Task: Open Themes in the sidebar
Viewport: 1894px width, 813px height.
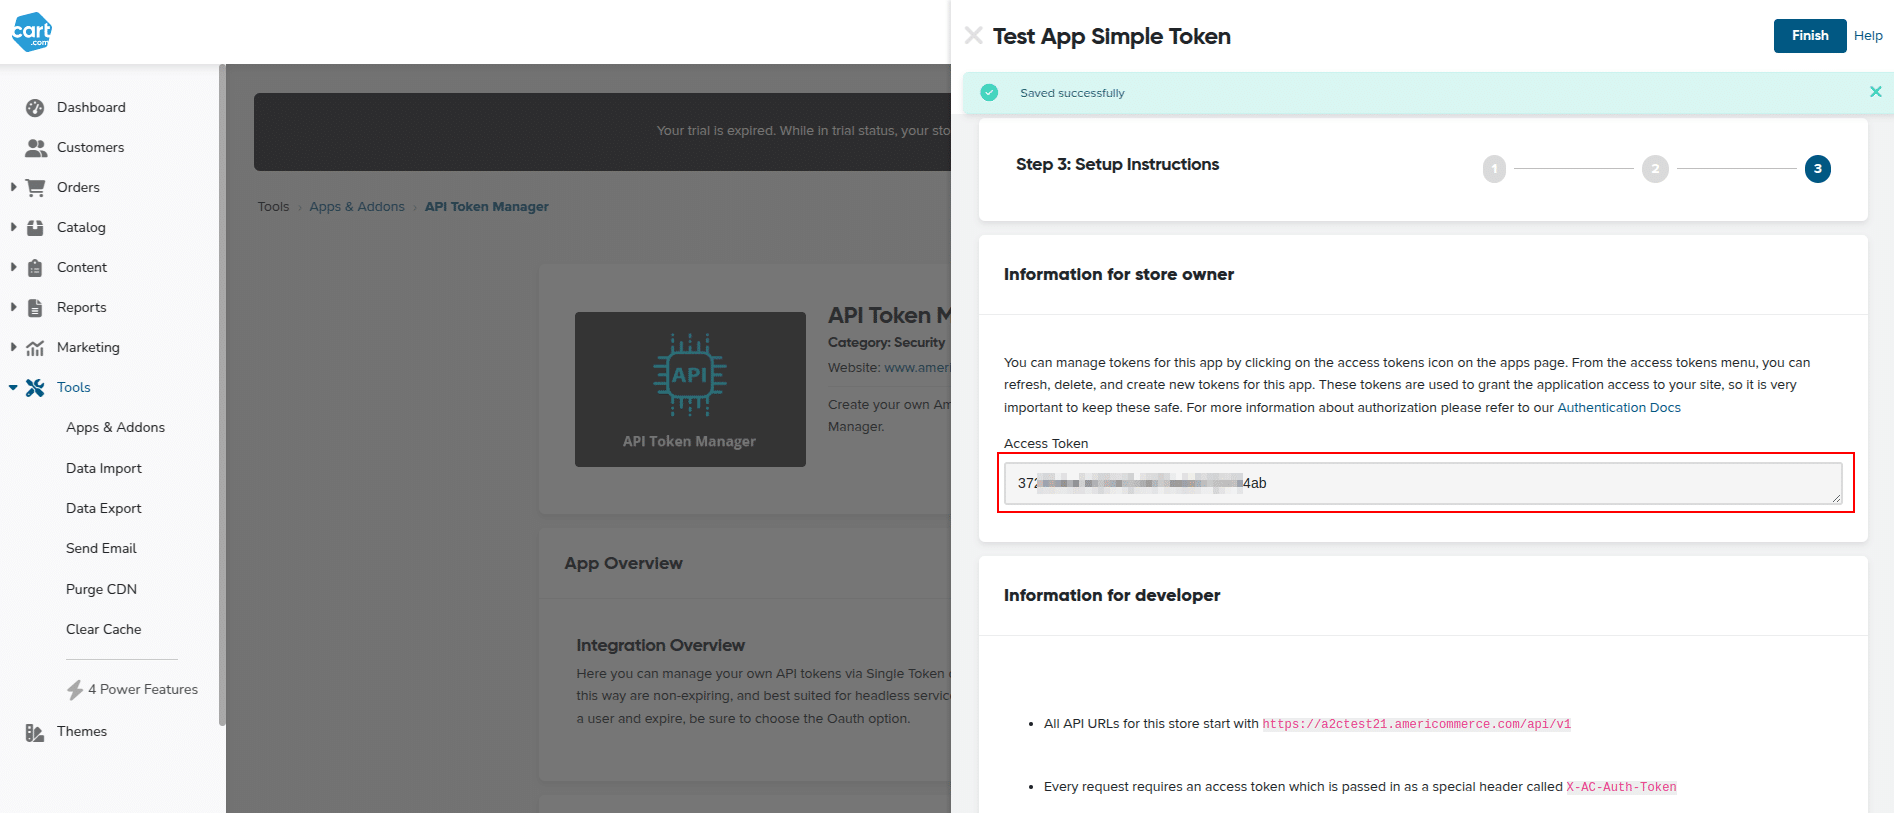Action: [82, 731]
